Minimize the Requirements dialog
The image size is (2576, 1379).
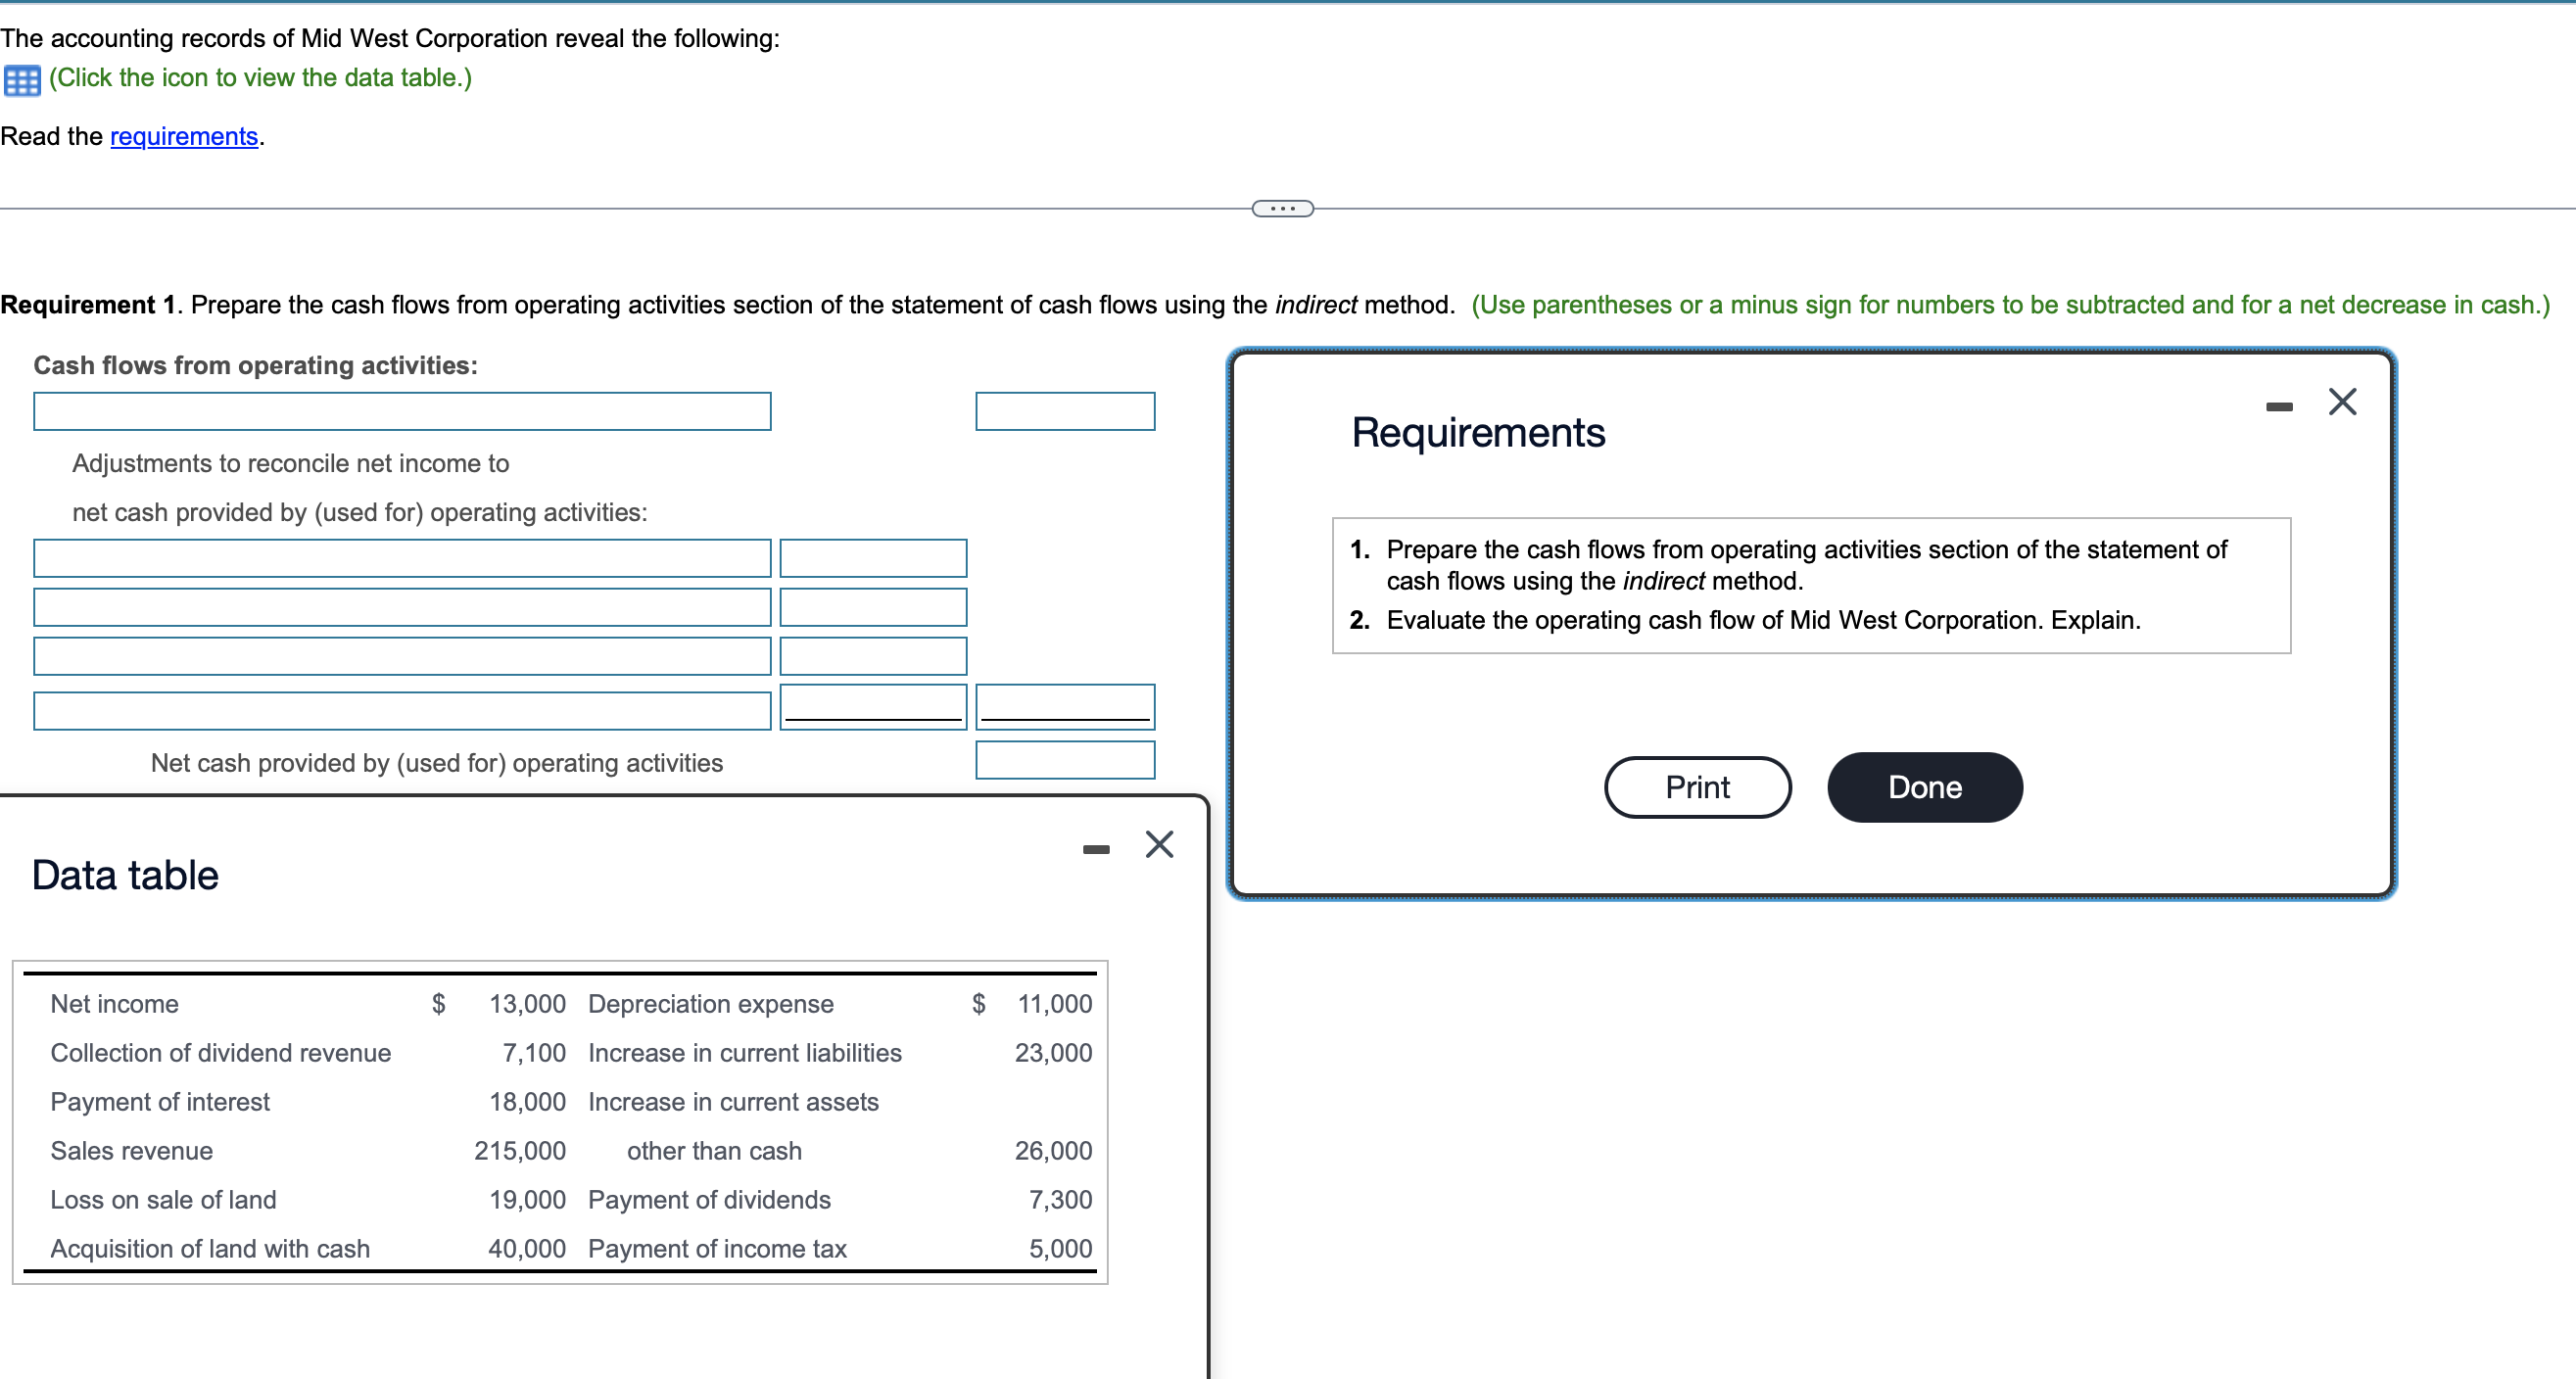(x=2278, y=407)
